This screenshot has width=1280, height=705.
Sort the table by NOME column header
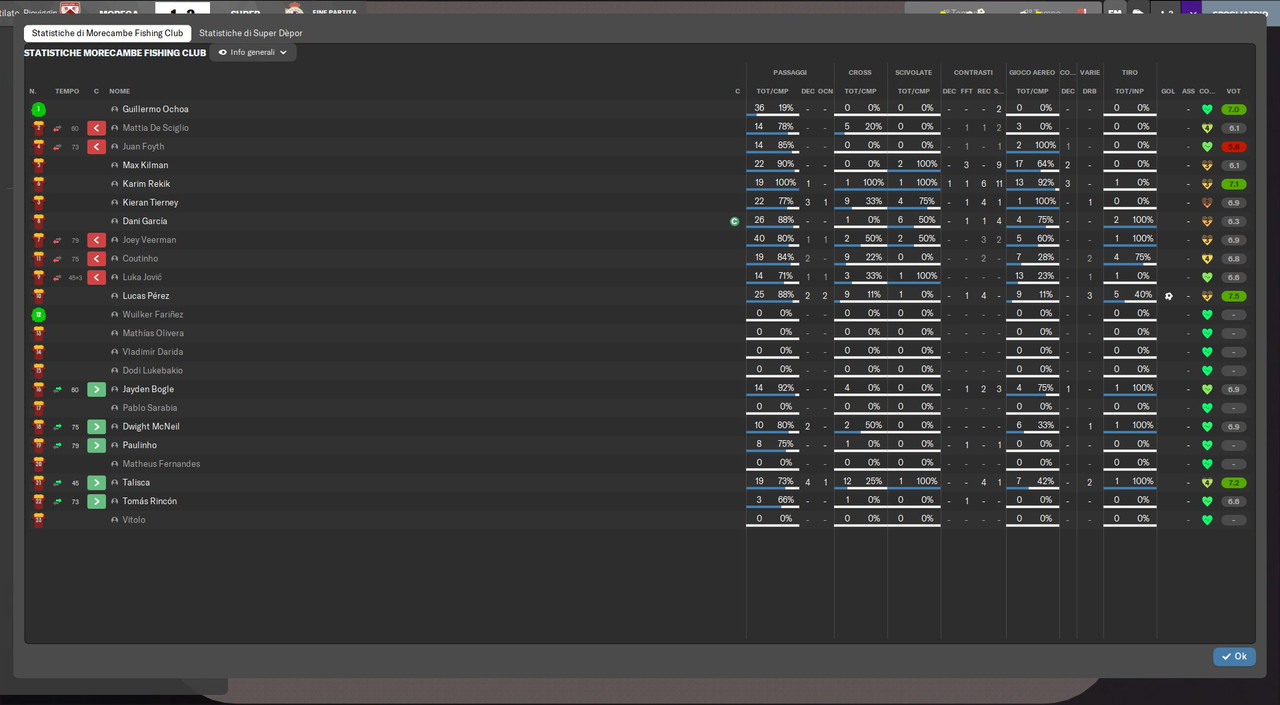click(120, 91)
